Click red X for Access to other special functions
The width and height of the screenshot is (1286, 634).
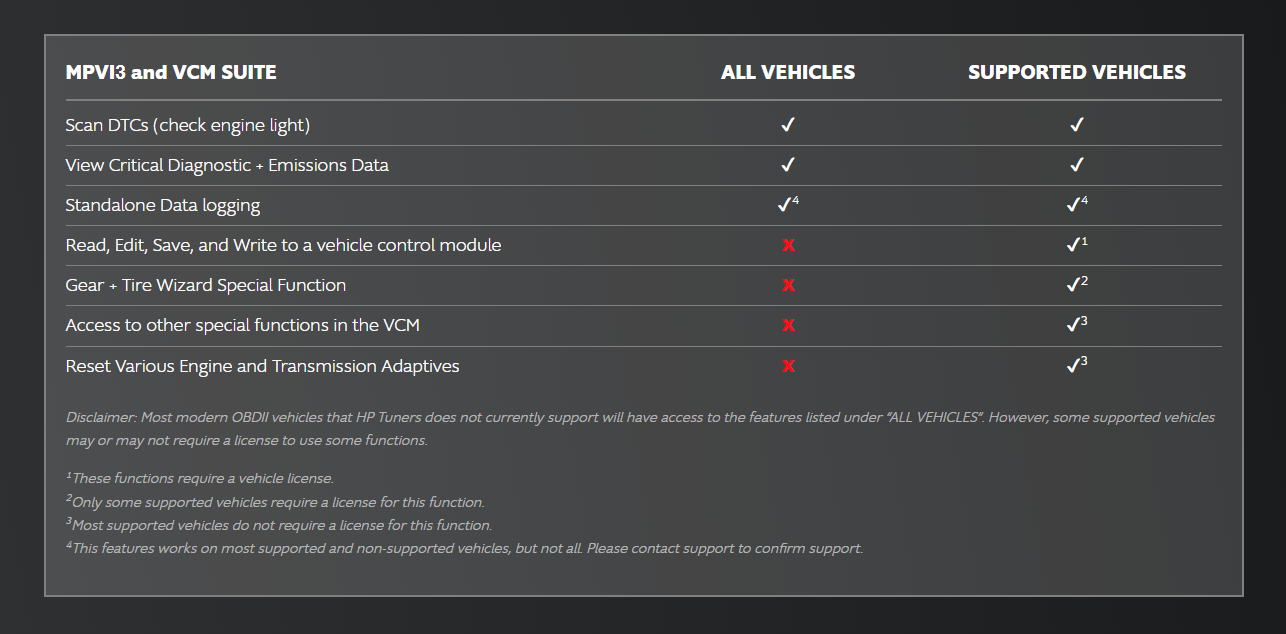pos(788,326)
